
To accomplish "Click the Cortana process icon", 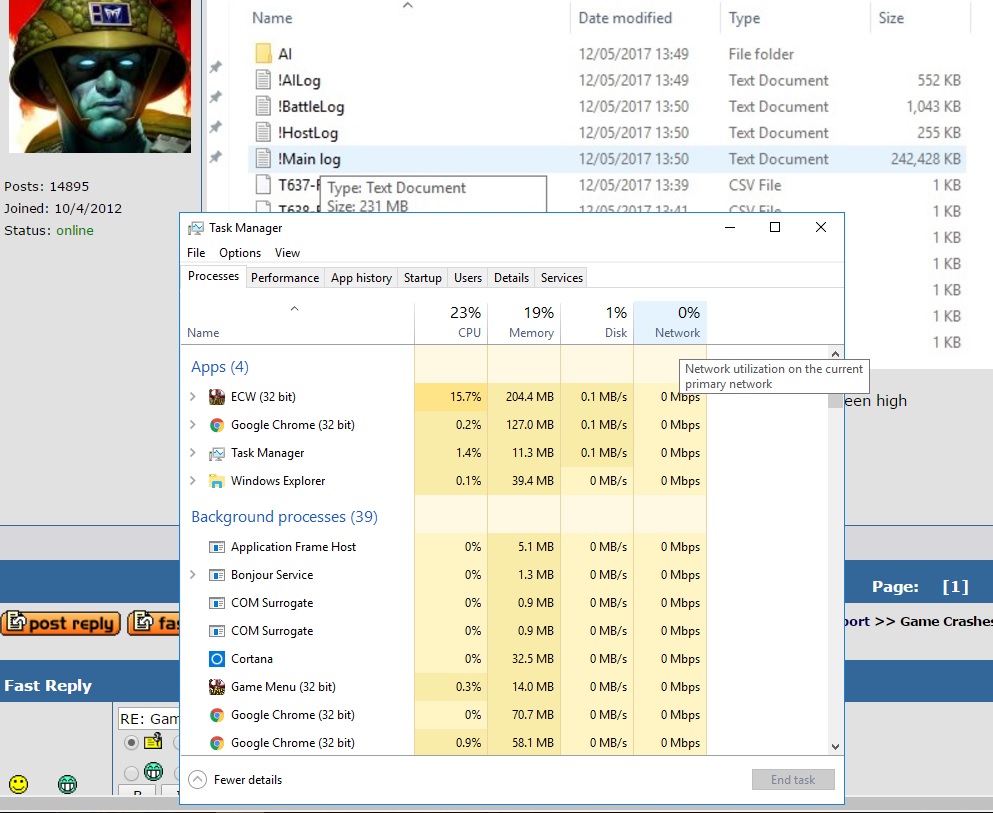I will pyautogui.click(x=217, y=659).
